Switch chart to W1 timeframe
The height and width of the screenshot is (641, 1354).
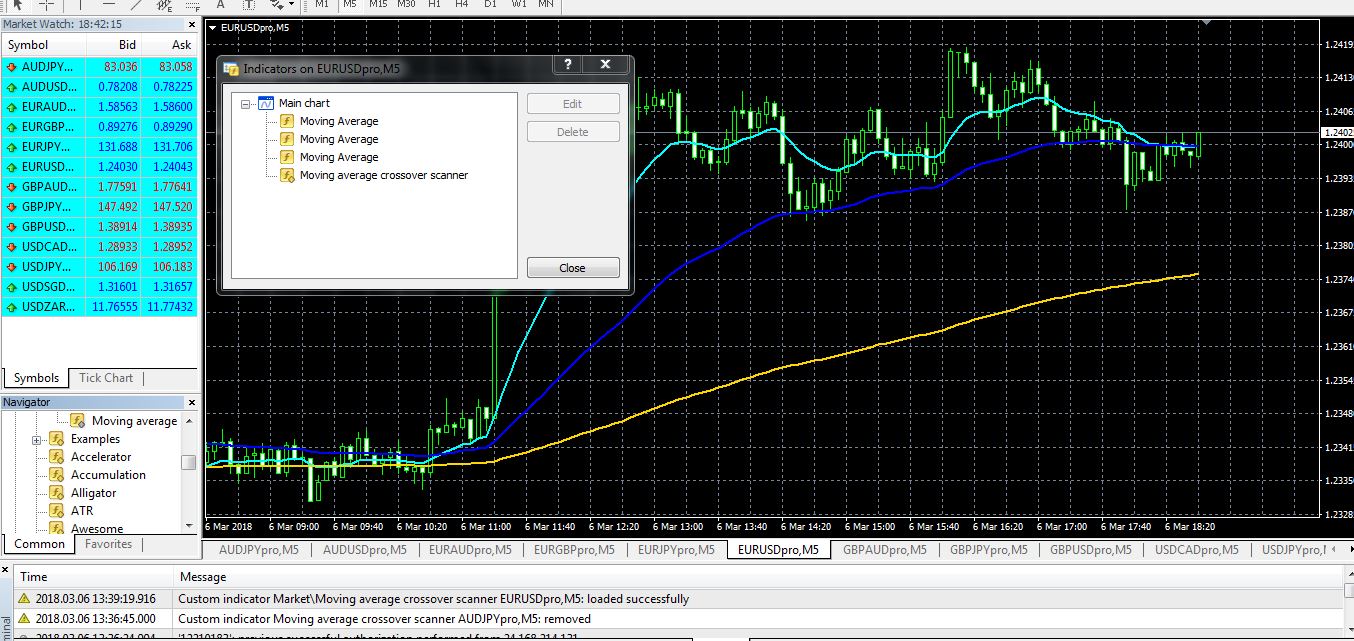point(518,4)
